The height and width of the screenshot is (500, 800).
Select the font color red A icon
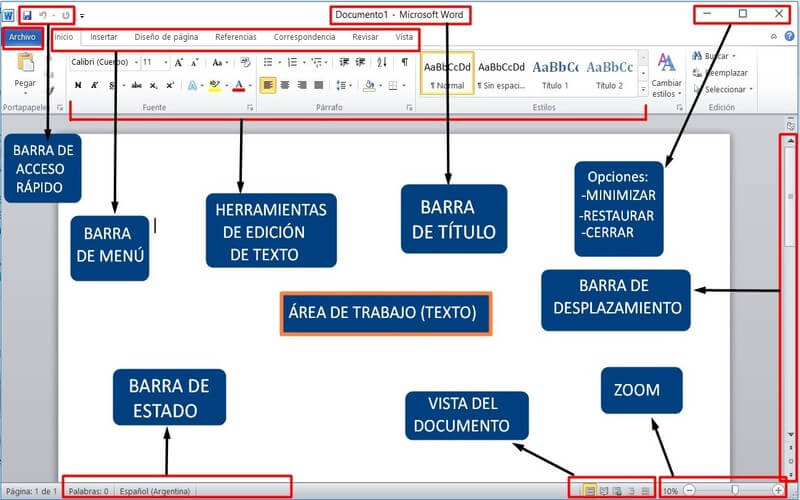[238, 86]
